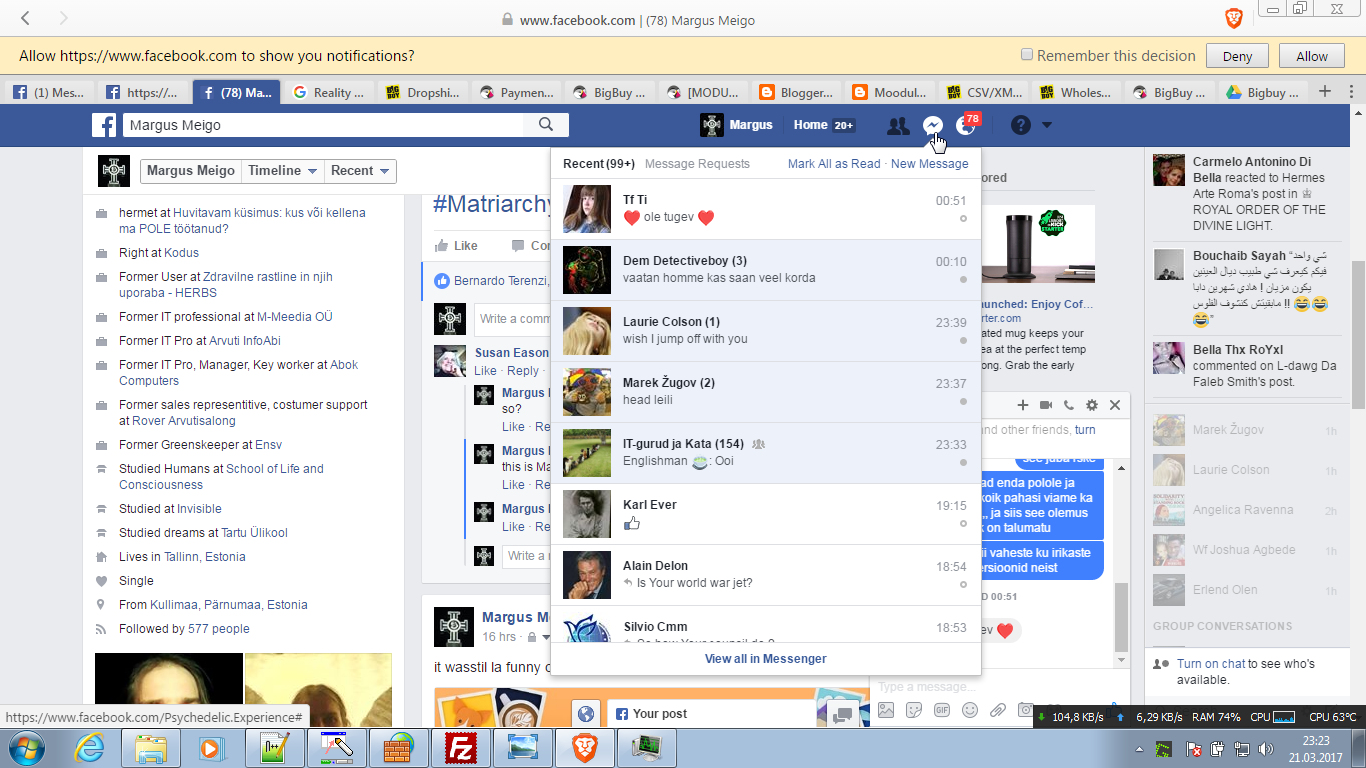This screenshot has height=768, width=1366.
Task: Toggle read status dot for Tf Ti message
Action: (x=963, y=218)
